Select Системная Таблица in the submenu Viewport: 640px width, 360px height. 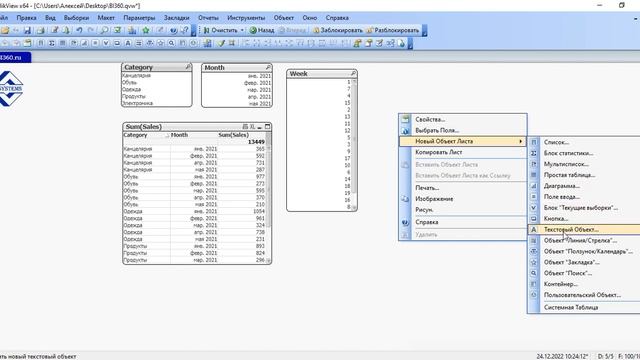[x=584, y=308]
